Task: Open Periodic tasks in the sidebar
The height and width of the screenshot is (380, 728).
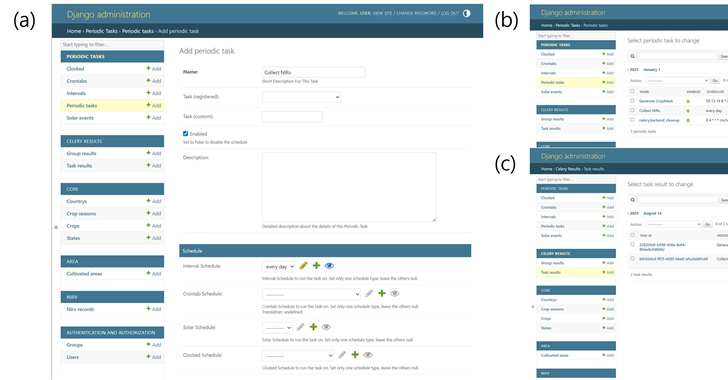Action: tap(82, 105)
